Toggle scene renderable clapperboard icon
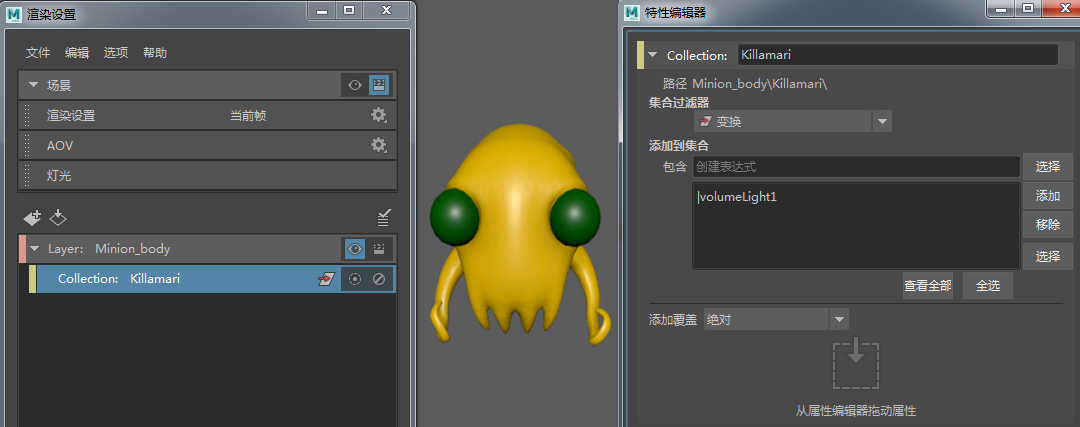Screen dimensions: 1080x427 [x=378, y=85]
